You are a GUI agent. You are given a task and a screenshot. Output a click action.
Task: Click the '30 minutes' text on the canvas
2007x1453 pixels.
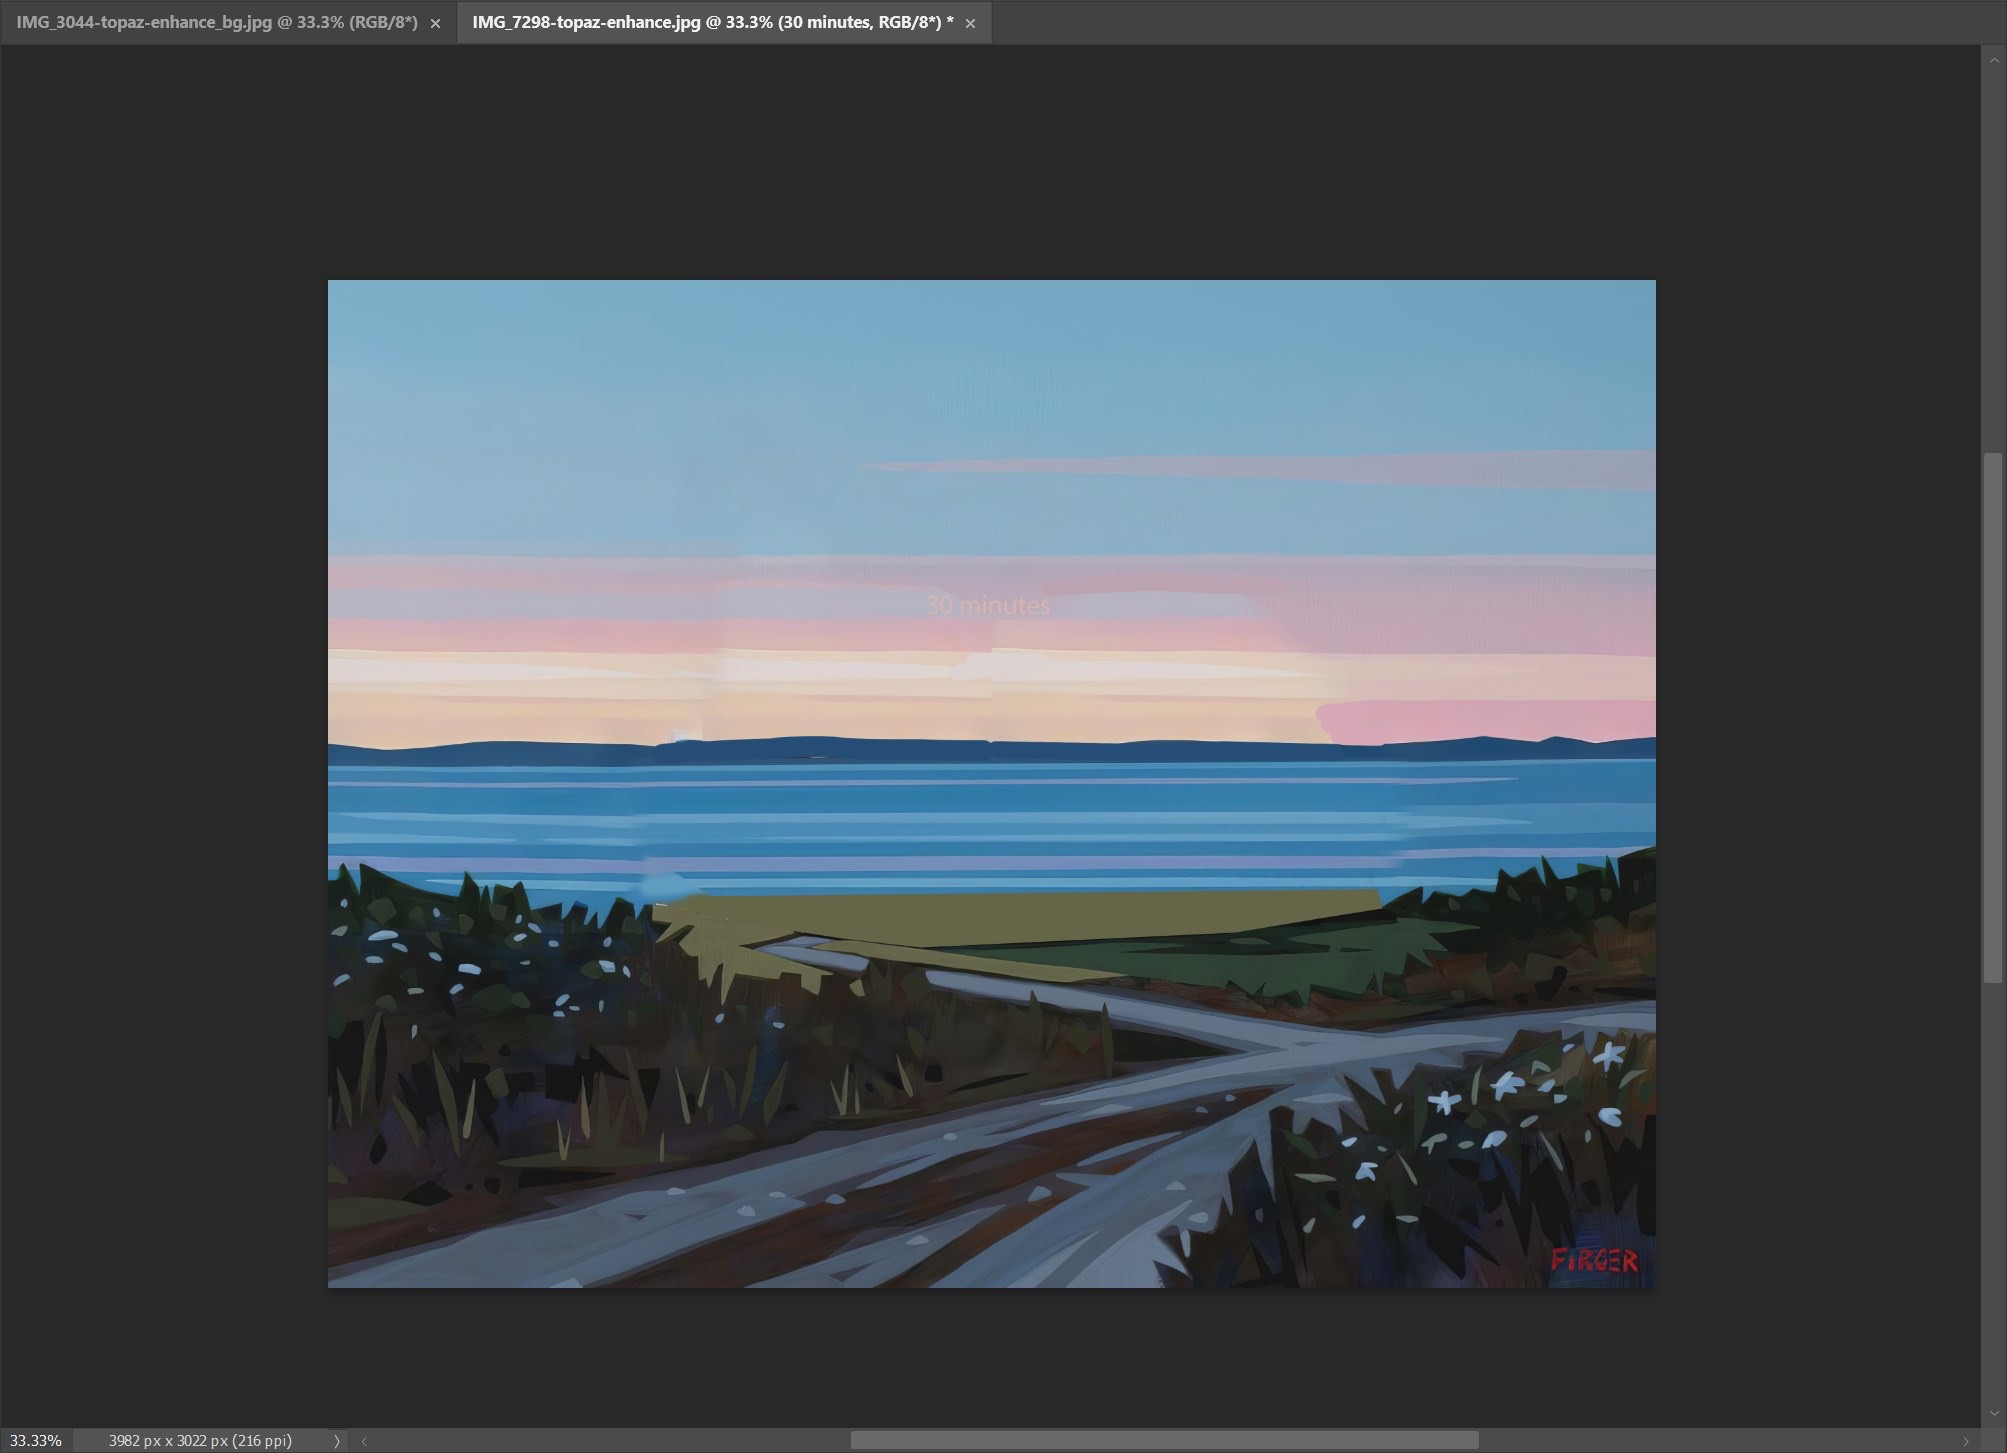tap(988, 605)
